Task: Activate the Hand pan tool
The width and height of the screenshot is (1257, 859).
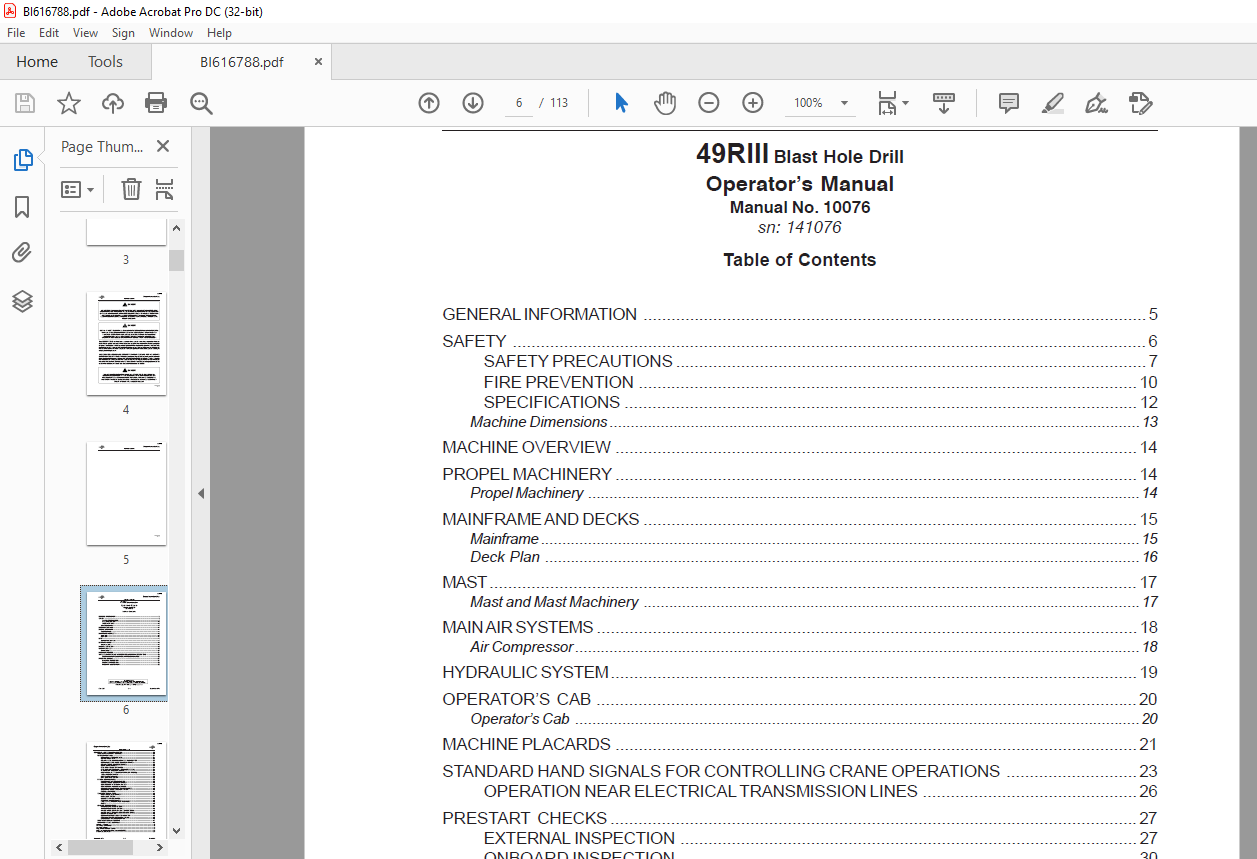Action: (665, 103)
